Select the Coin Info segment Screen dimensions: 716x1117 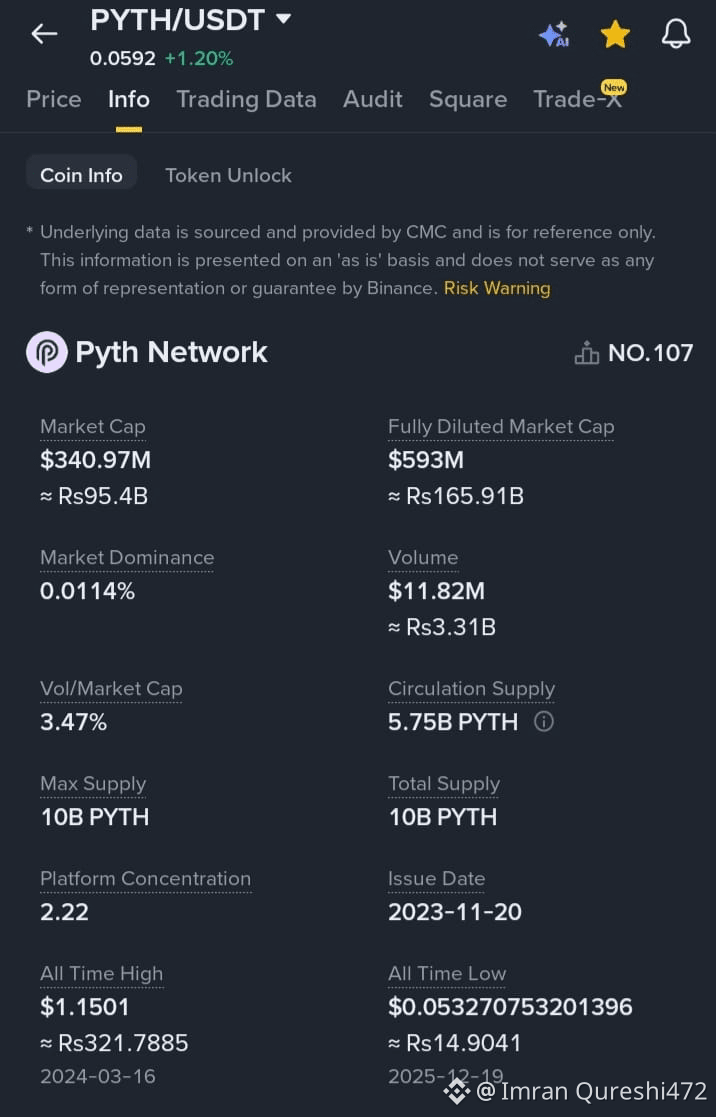coord(81,174)
